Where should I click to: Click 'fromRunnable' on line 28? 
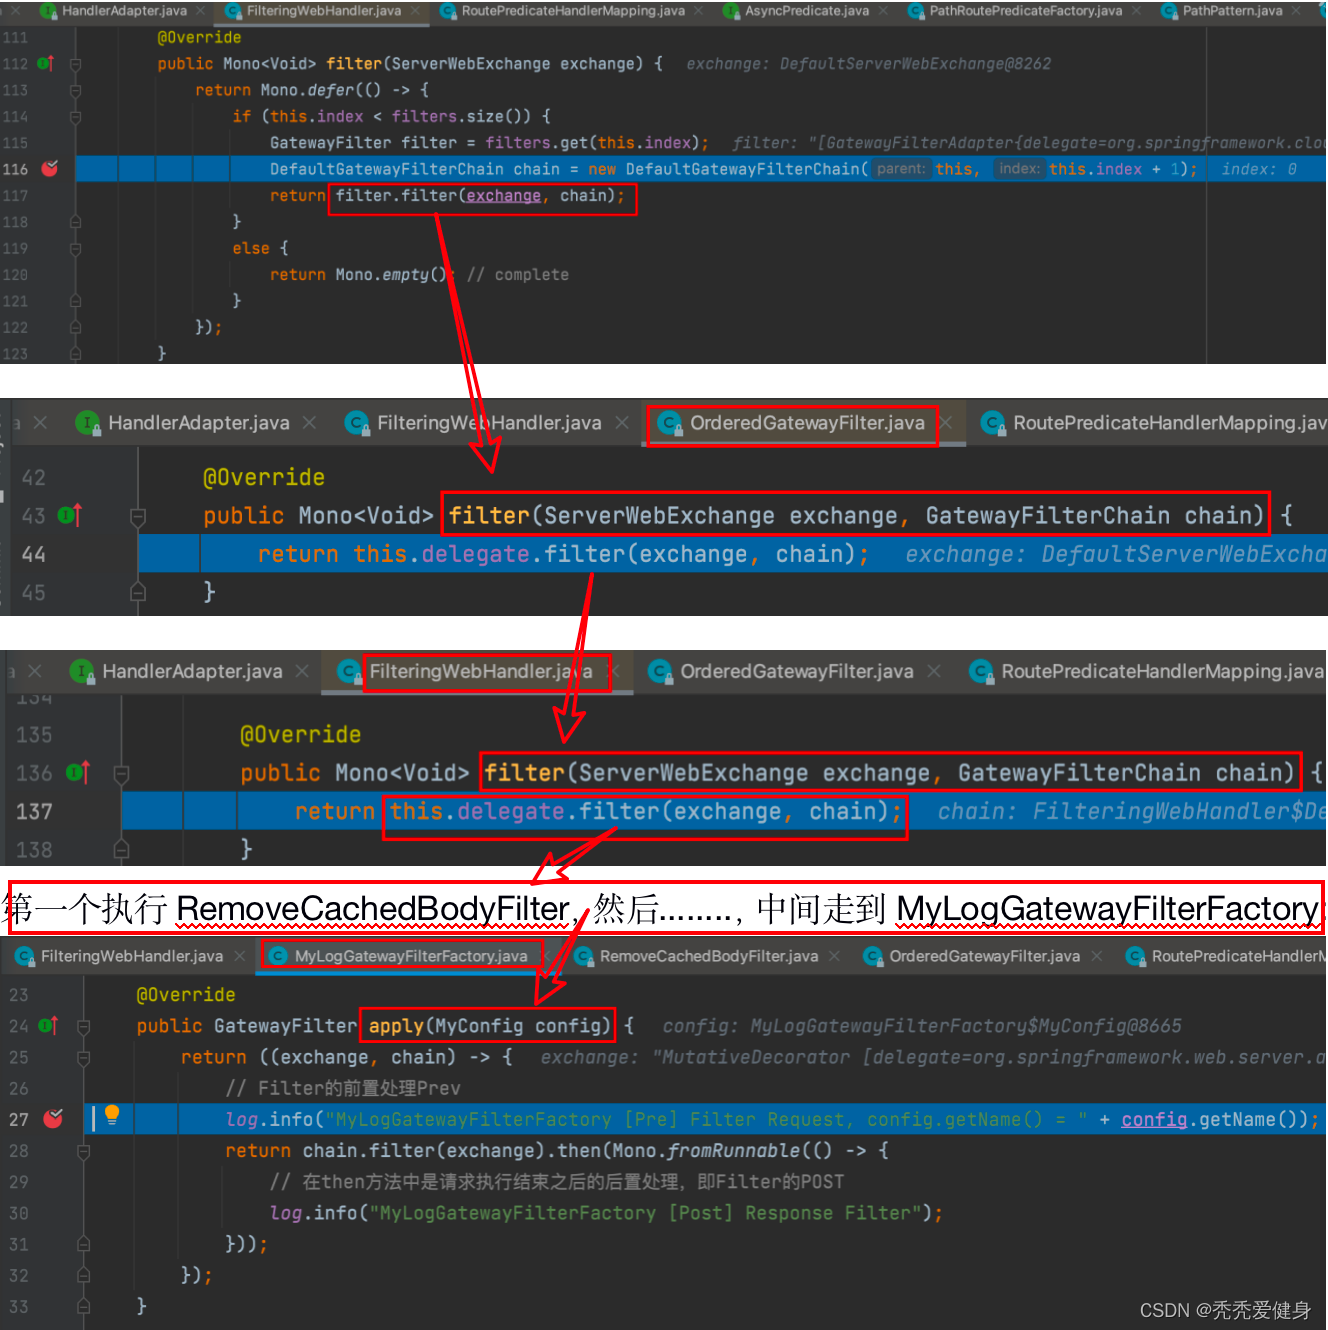pyautogui.click(x=732, y=1151)
